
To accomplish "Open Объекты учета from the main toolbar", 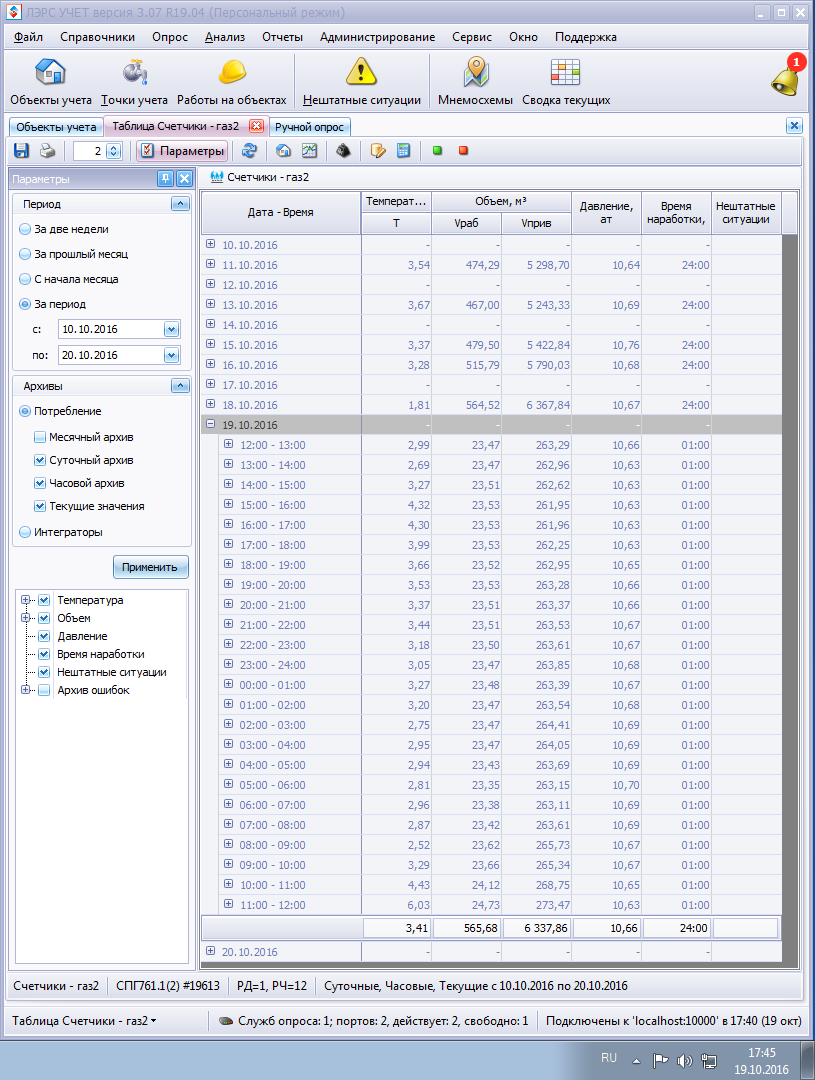I will [x=50, y=82].
